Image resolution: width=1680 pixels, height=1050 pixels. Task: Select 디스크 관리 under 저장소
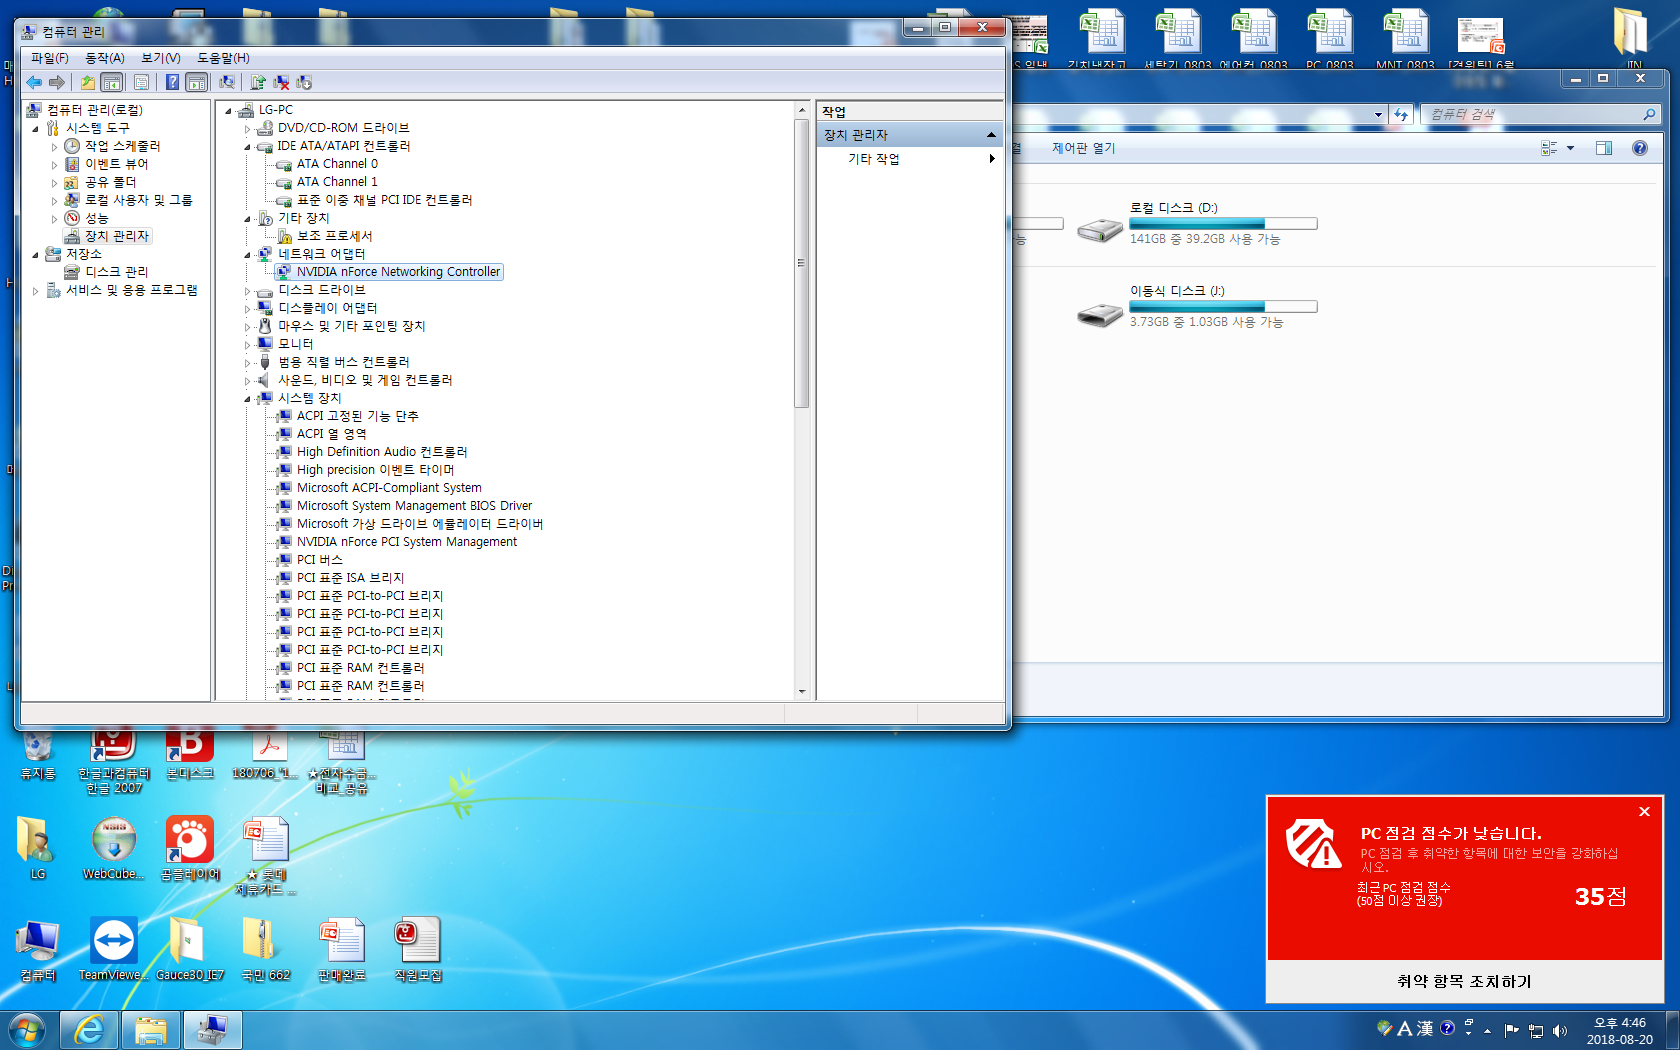click(x=116, y=272)
